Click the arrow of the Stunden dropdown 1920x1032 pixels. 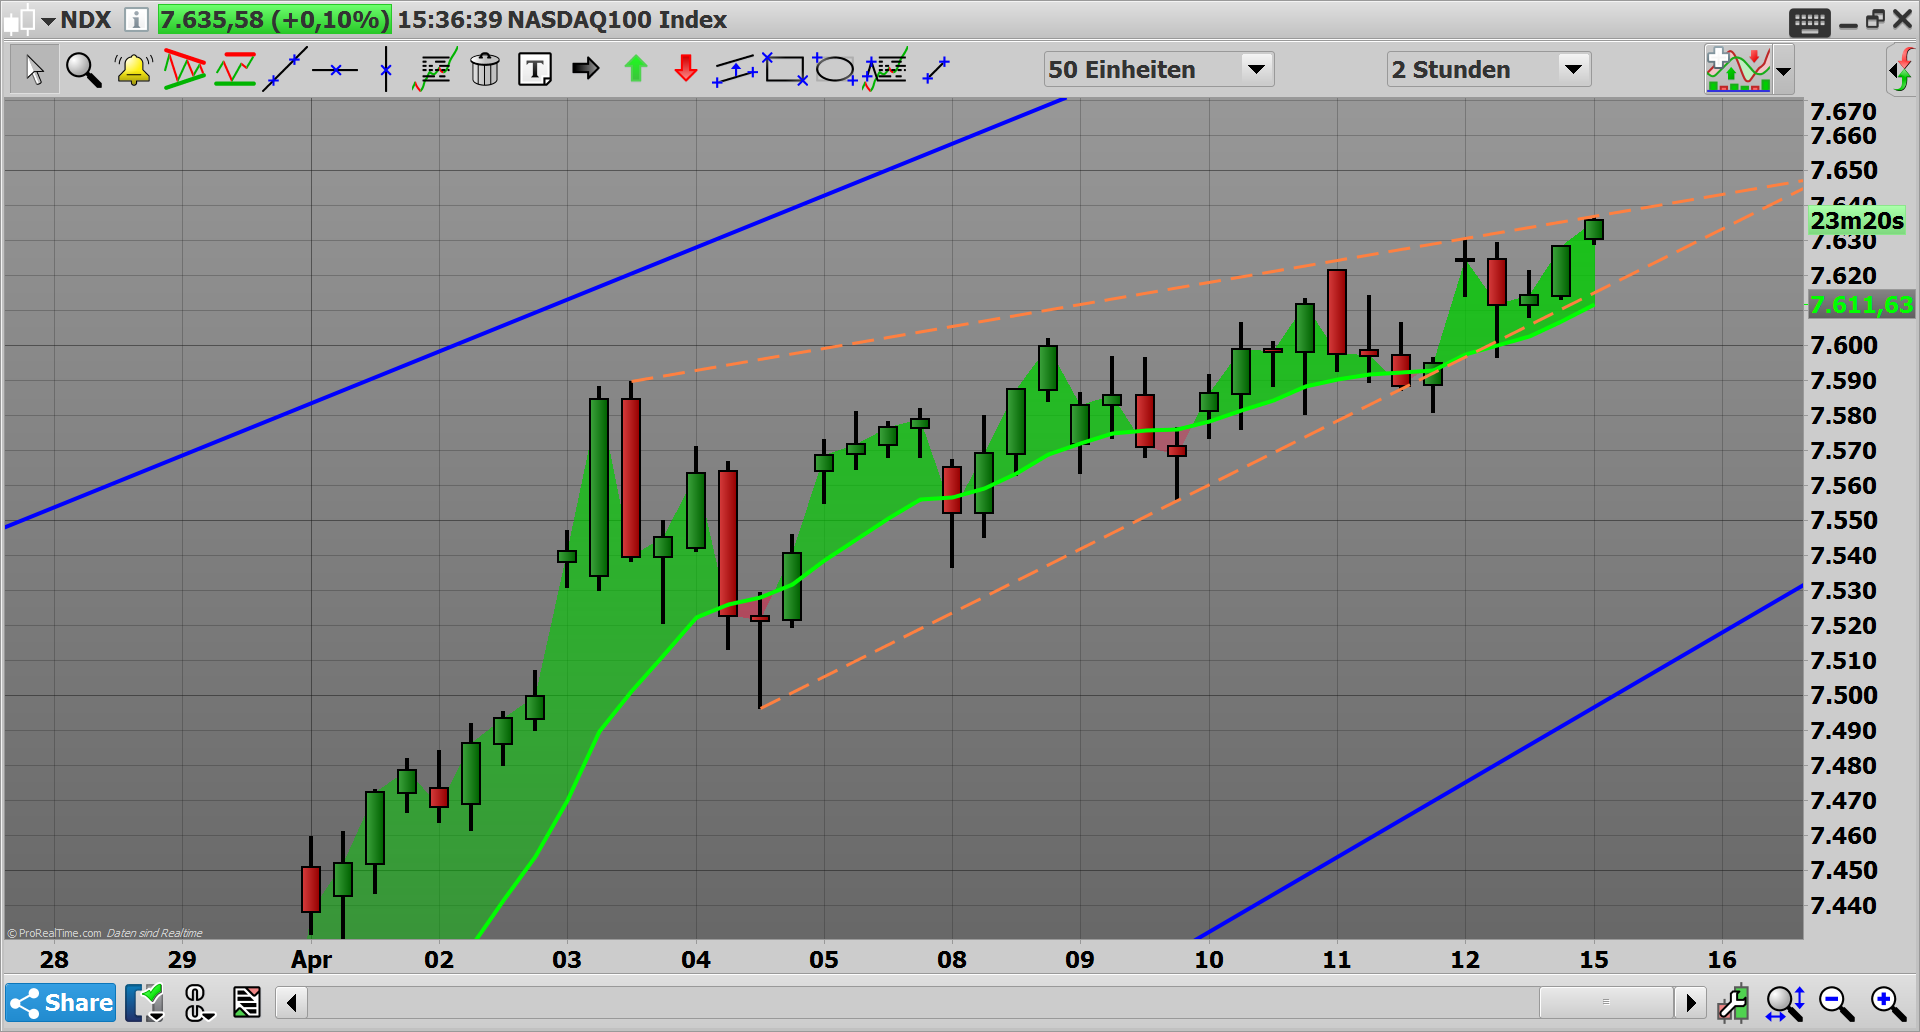(x=1573, y=69)
